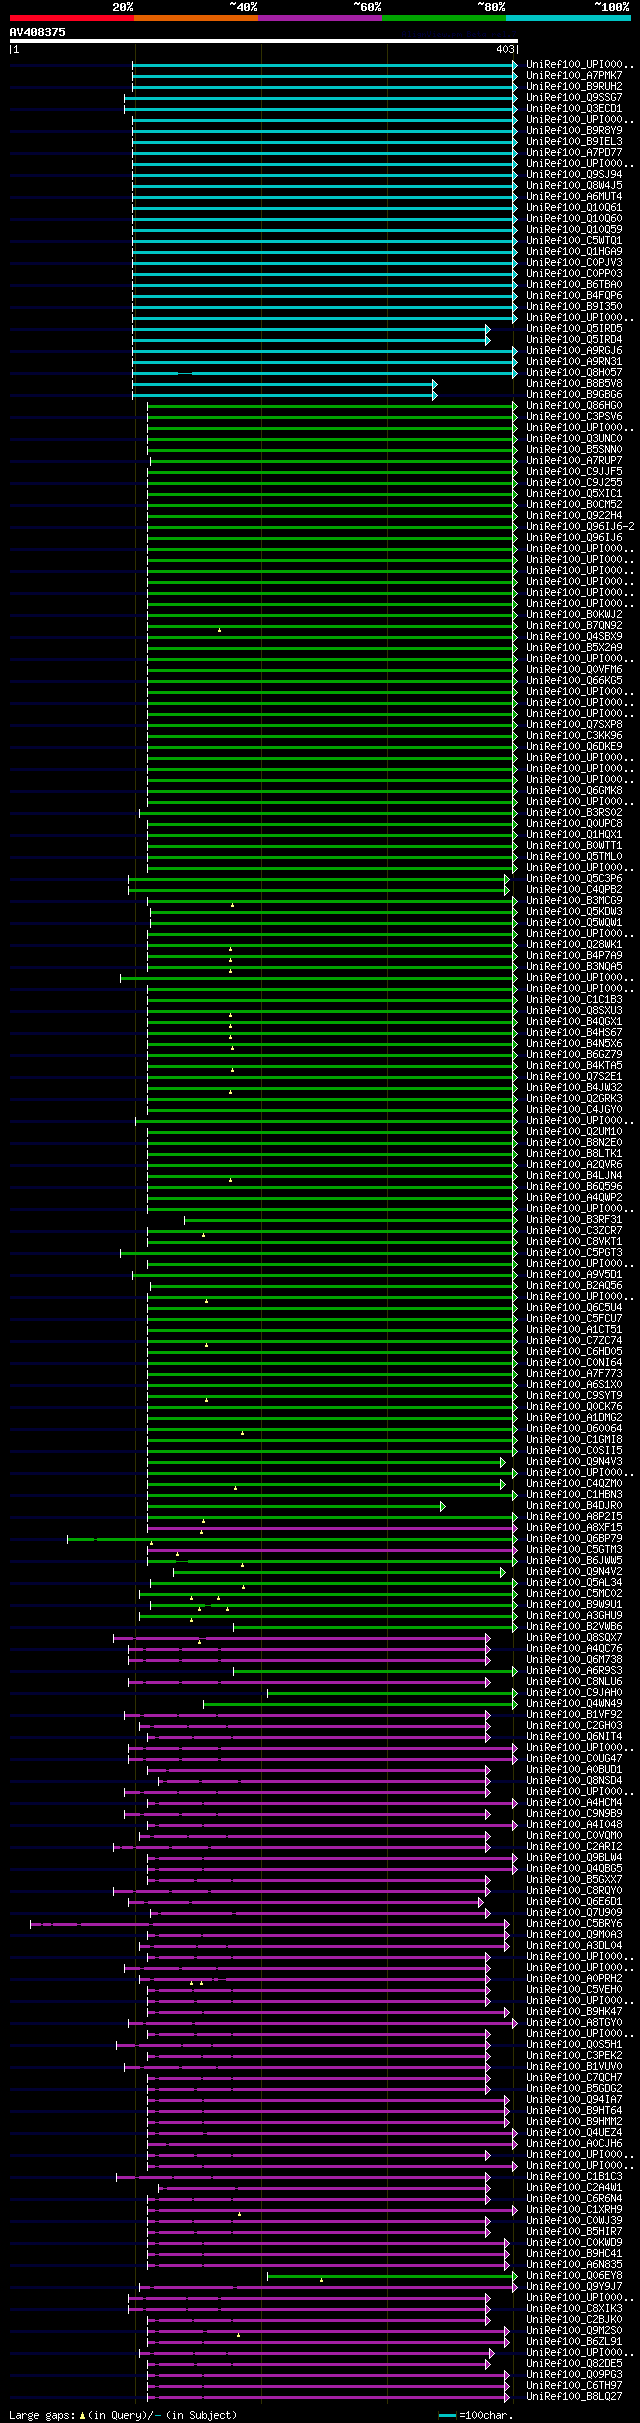Select the UniRef100_Q7S2E1 label
Viewport: 640px width, 2423px height.
(574, 1076)
